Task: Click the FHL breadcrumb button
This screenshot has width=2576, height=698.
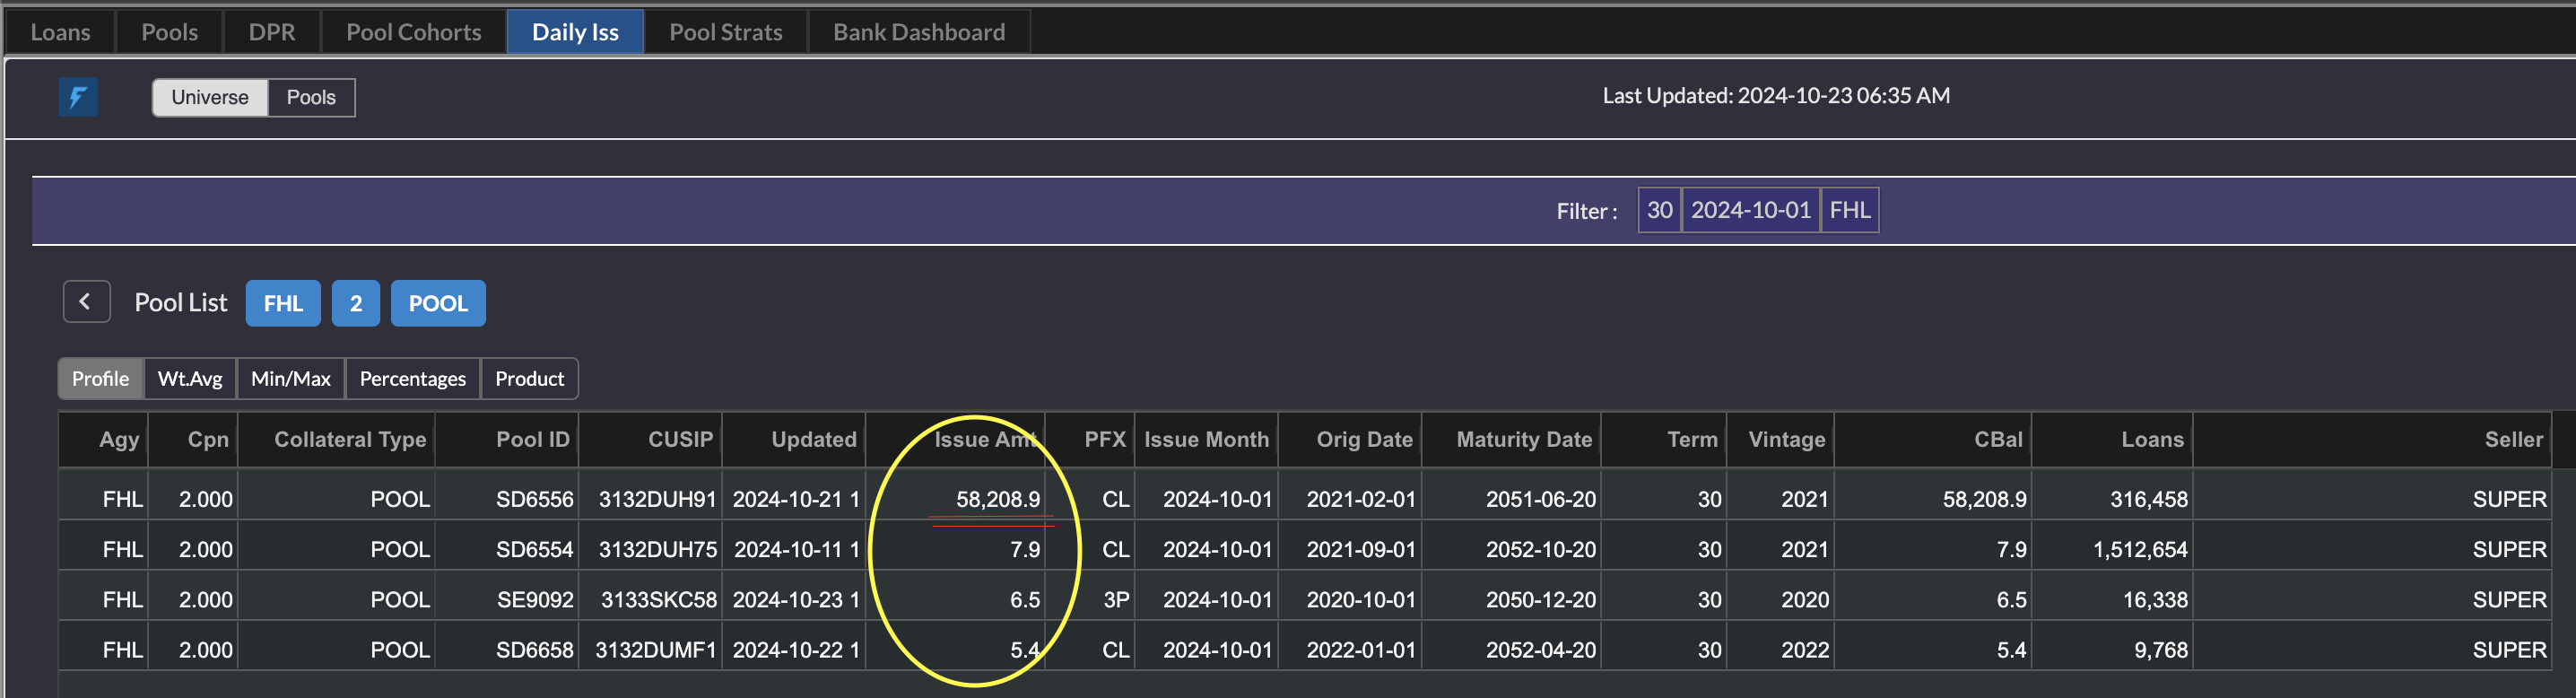Action: (x=283, y=303)
